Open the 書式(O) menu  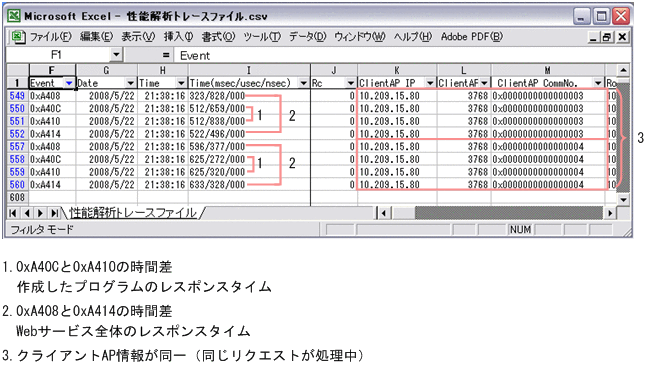click(x=218, y=37)
